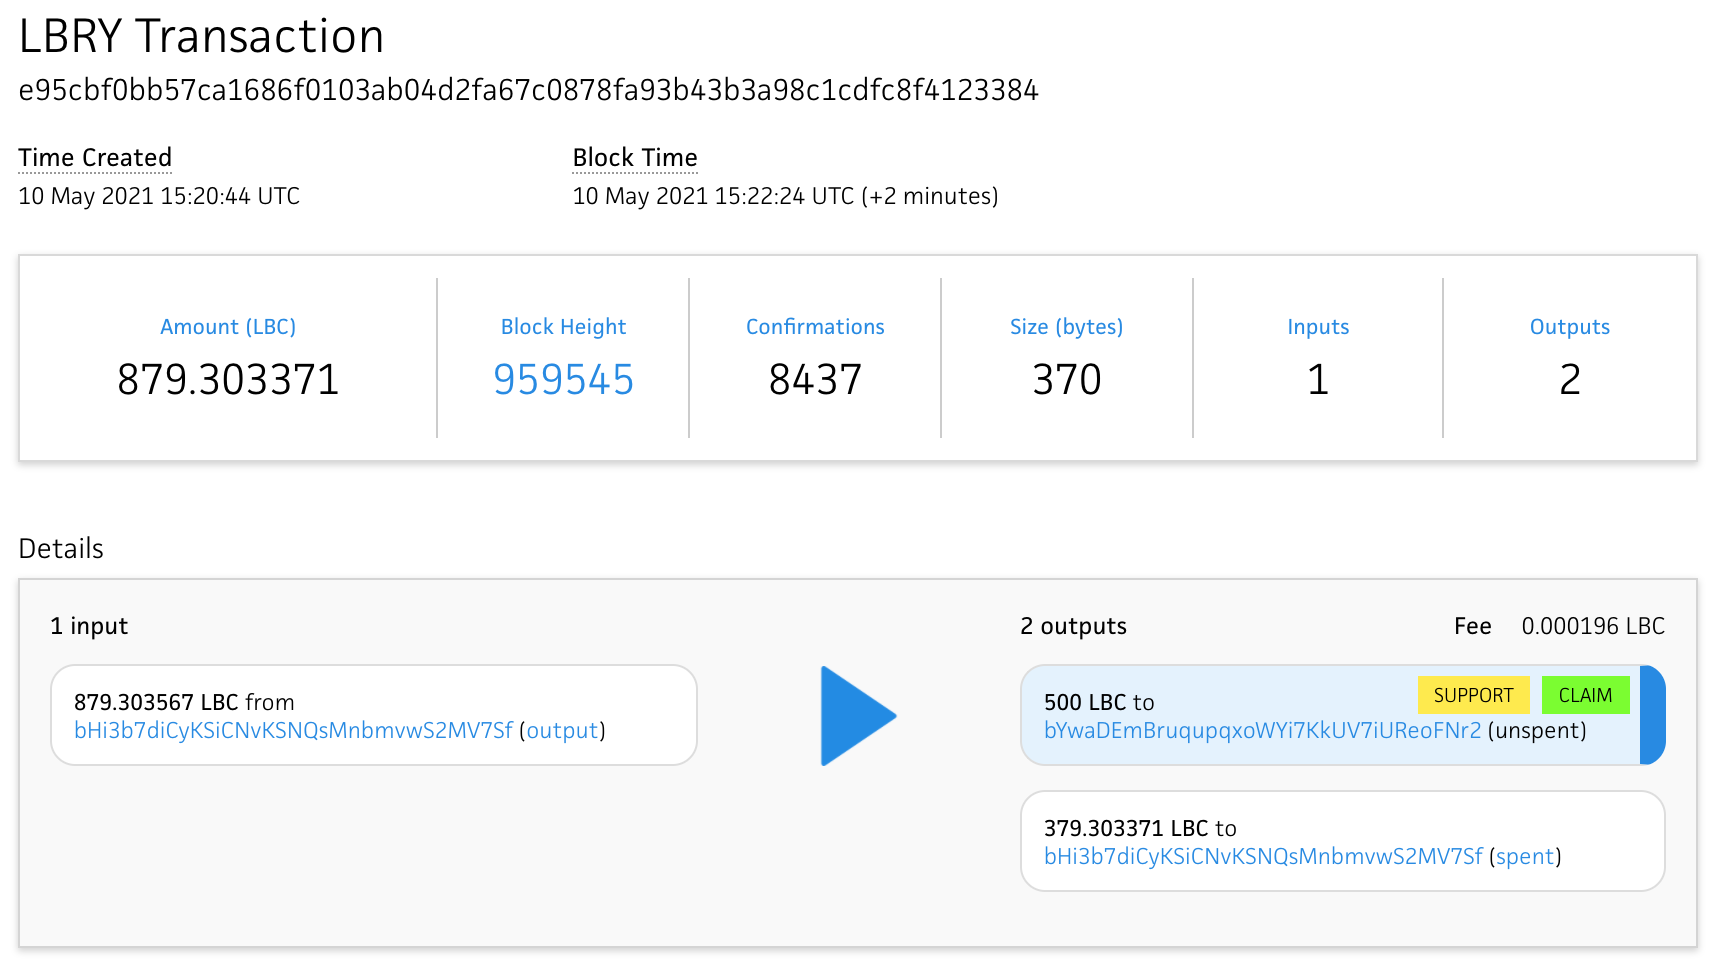
Task: Click the "Size (bytes)" label
Action: click(1066, 327)
